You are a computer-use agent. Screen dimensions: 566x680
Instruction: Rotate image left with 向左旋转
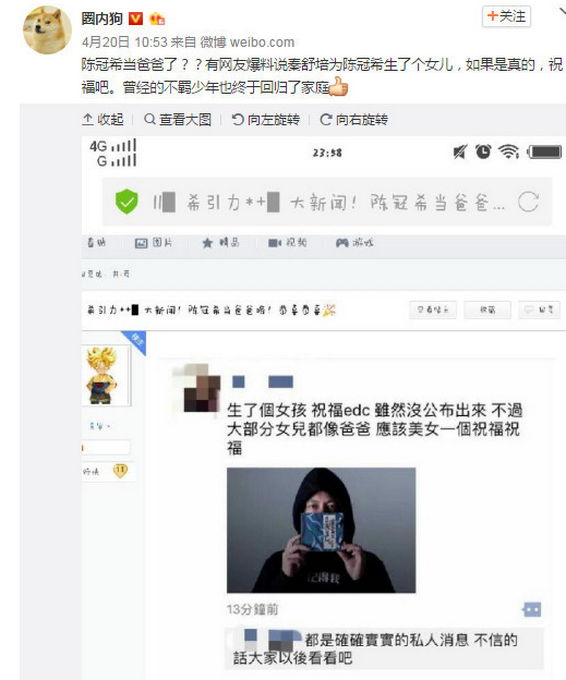265,119
